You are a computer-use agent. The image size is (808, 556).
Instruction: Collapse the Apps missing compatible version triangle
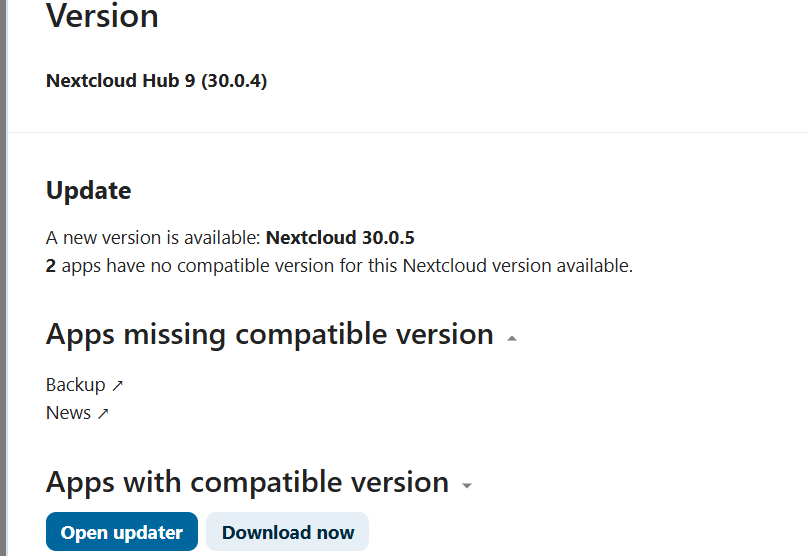(512, 338)
